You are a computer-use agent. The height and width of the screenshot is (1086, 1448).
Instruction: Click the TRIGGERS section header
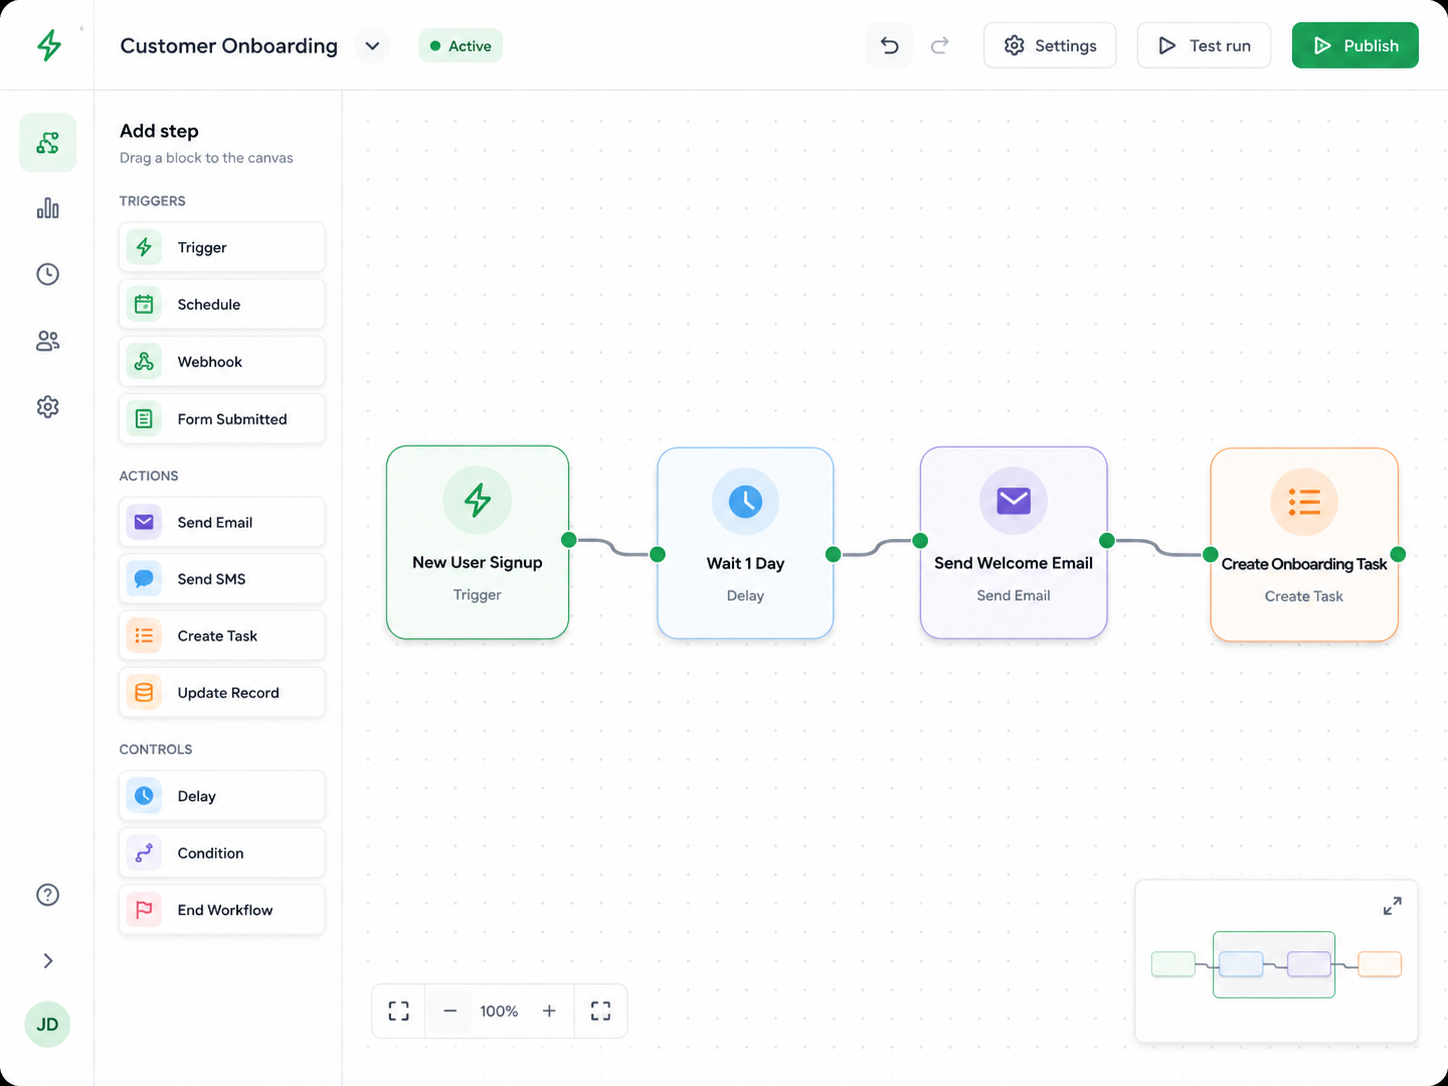click(x=152, y=201)
